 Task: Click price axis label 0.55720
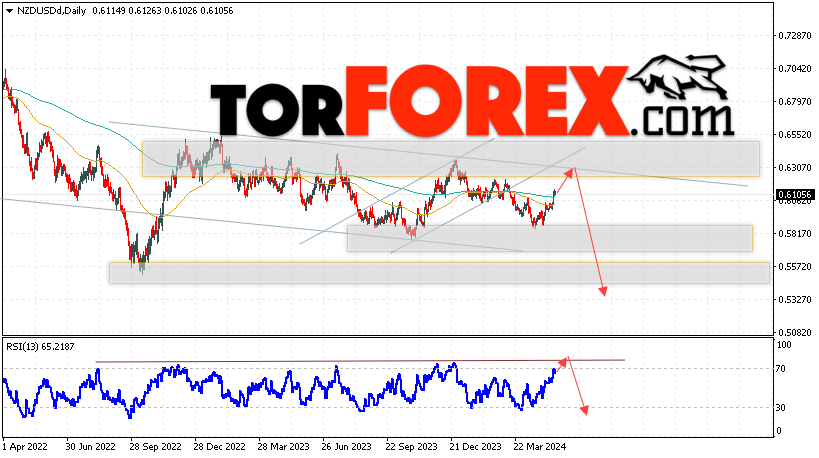(x=795, y=266)
